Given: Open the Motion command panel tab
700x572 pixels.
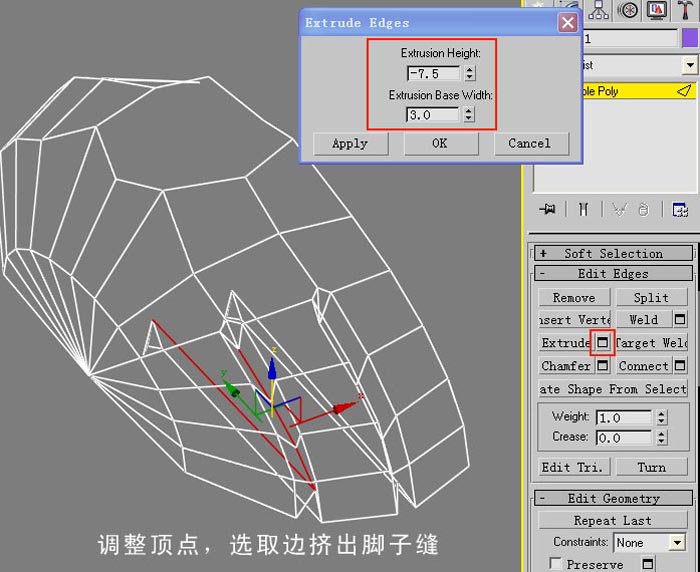Looking at the screenshot, I should tap(628, 10).
